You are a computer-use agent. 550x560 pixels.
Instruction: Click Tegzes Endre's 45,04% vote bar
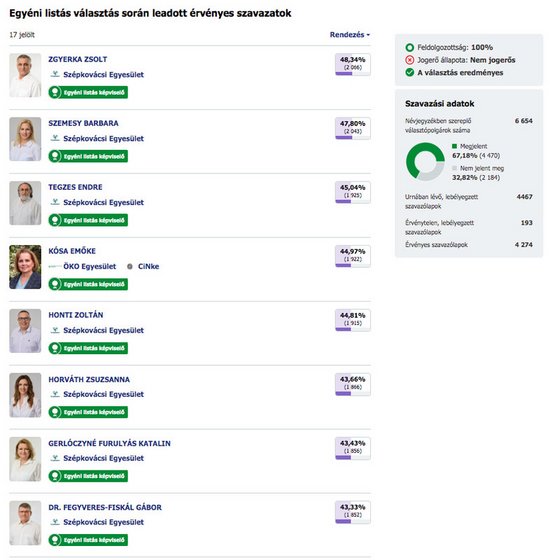tap(352, 201)
